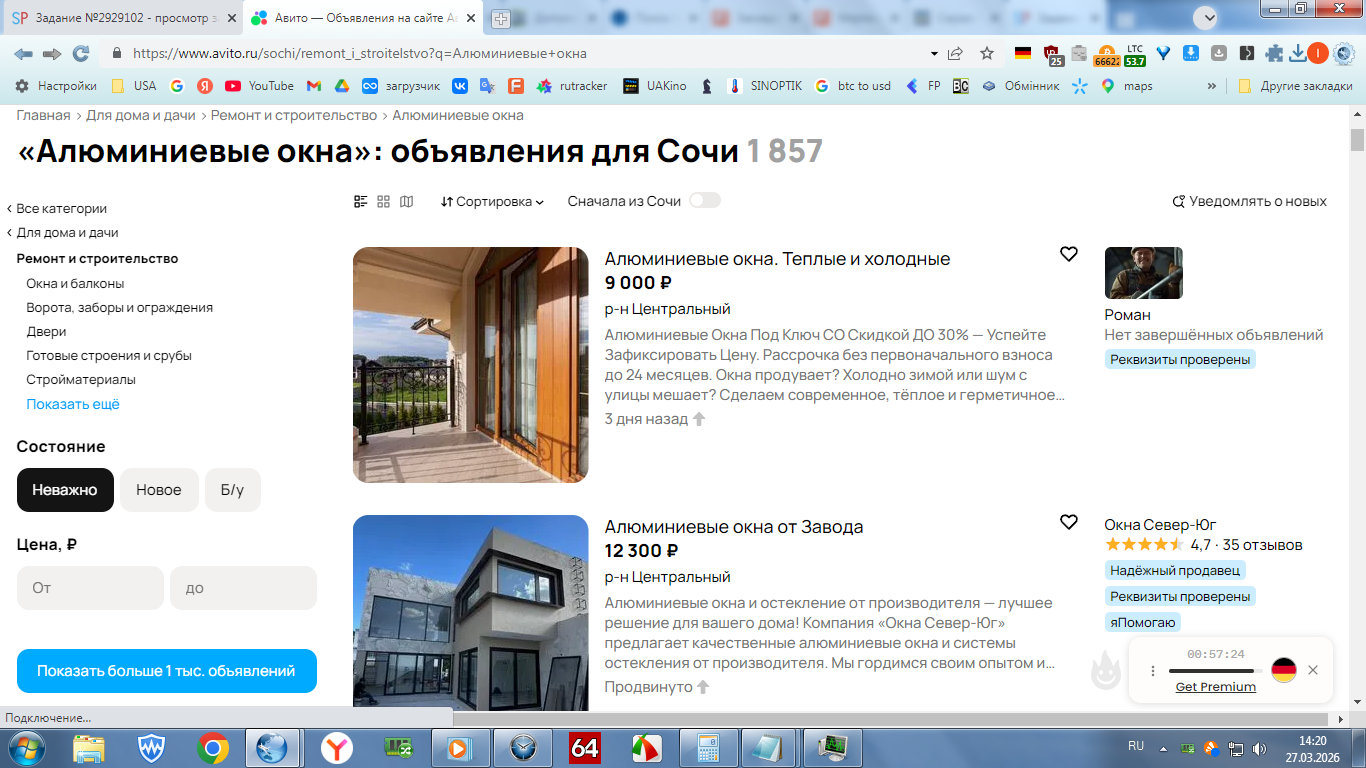Viewport: 1366px width, 768px height.
Task: Open the Yandex bookmark icon
Action: [x=205, y=86]
